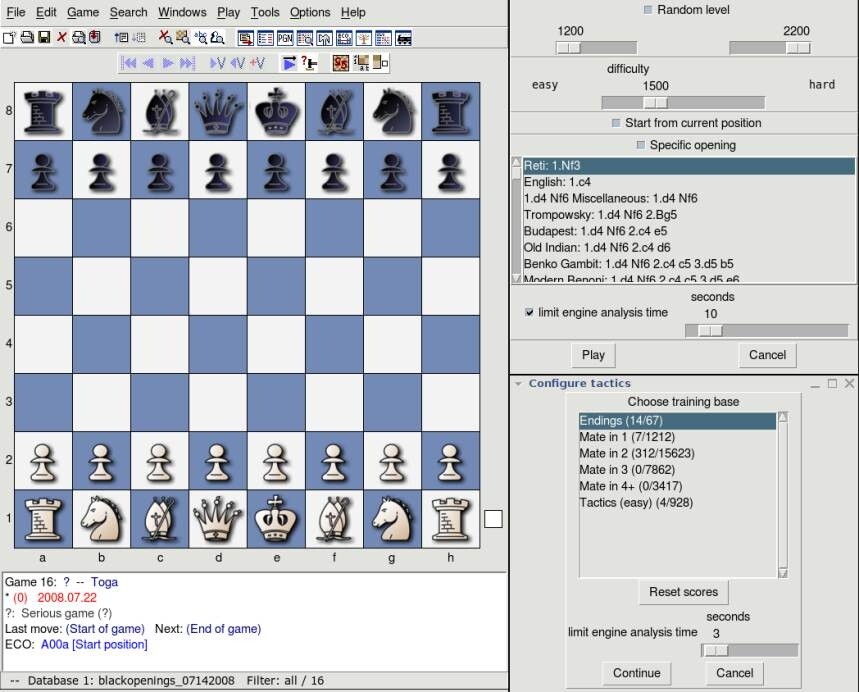Collapse the Configure tactics panel triangle
This screenshot has height=692, width=859.
click(x=518, y=384)
